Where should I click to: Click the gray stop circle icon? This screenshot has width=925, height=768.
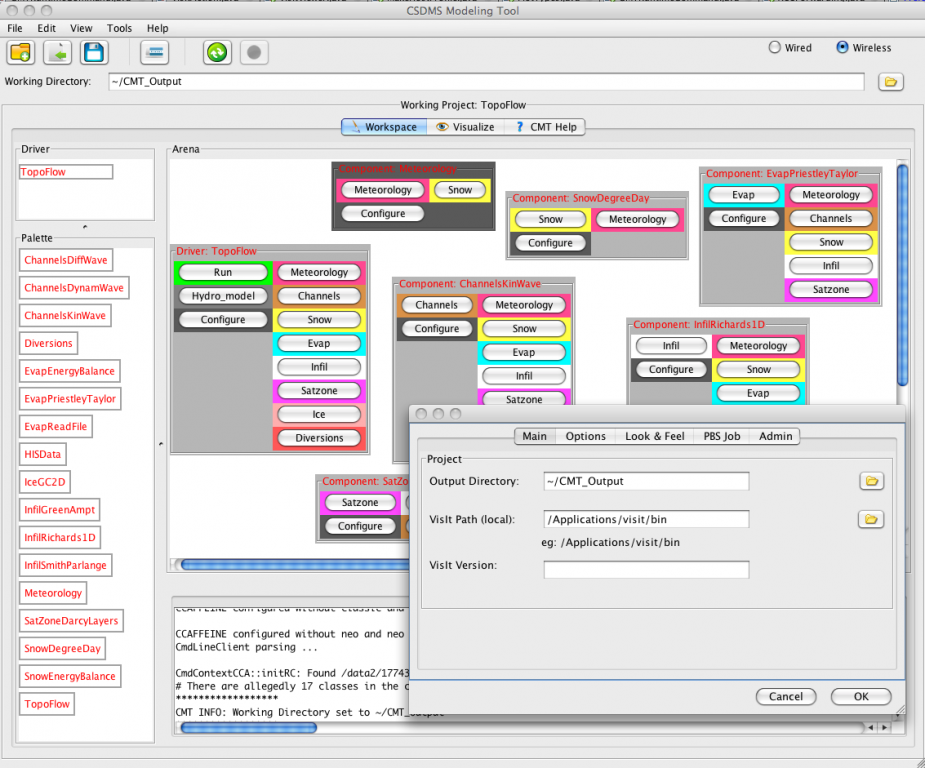[x=254, y=52]
